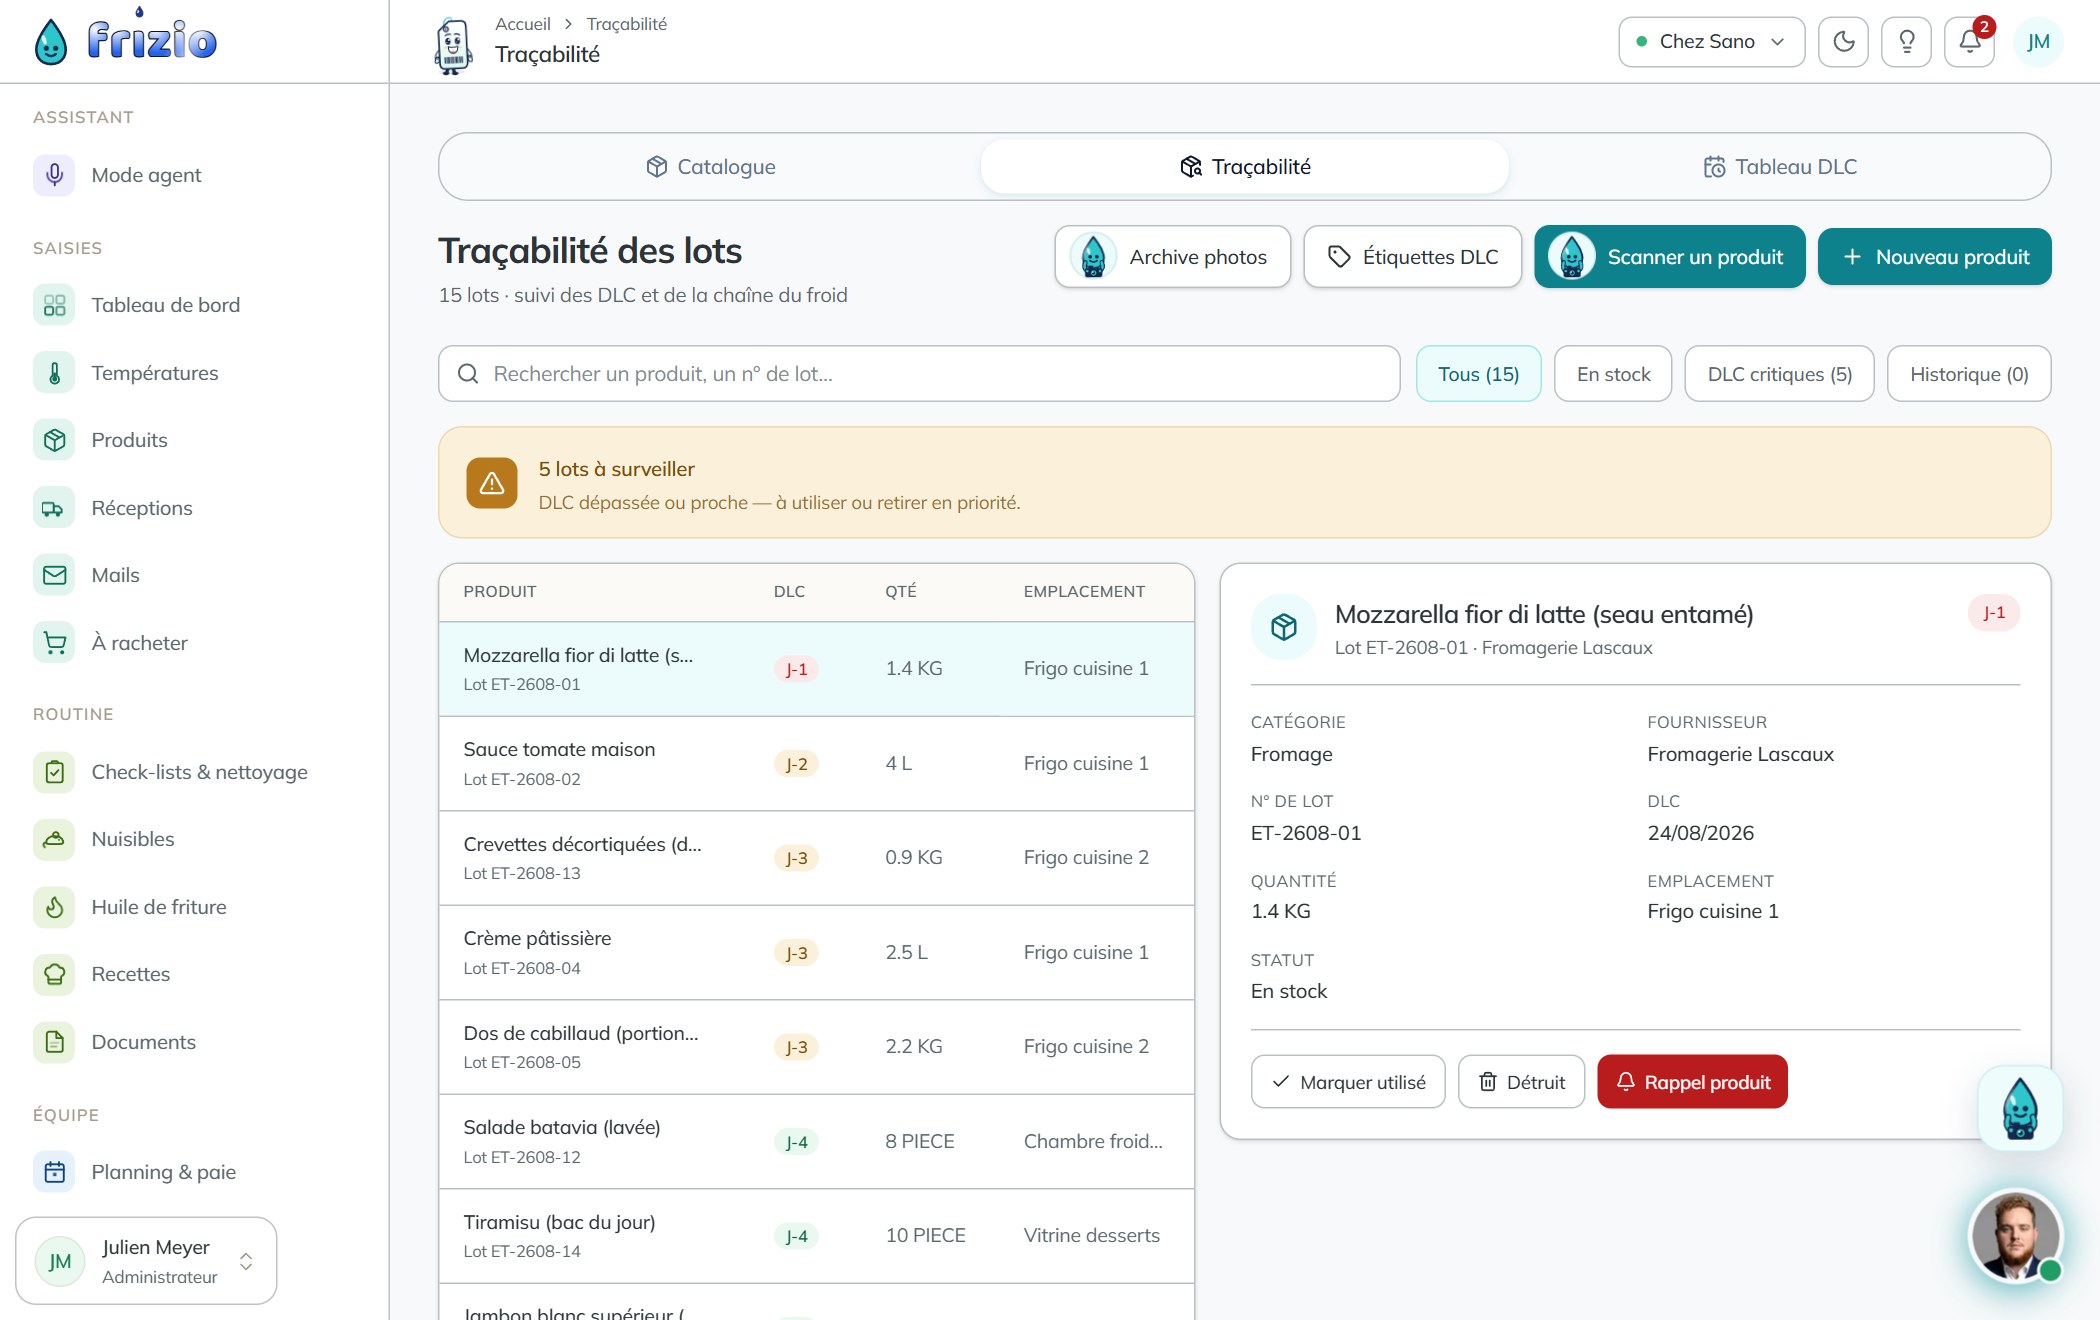Click the Réceptions truck icon

click(54, 508)
